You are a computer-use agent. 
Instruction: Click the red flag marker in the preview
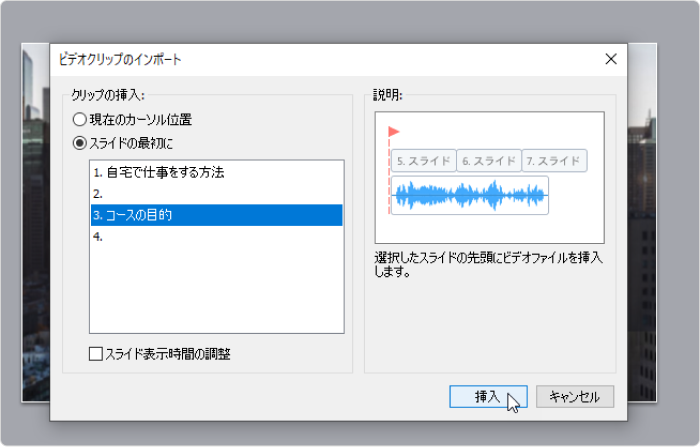(394, 131)
